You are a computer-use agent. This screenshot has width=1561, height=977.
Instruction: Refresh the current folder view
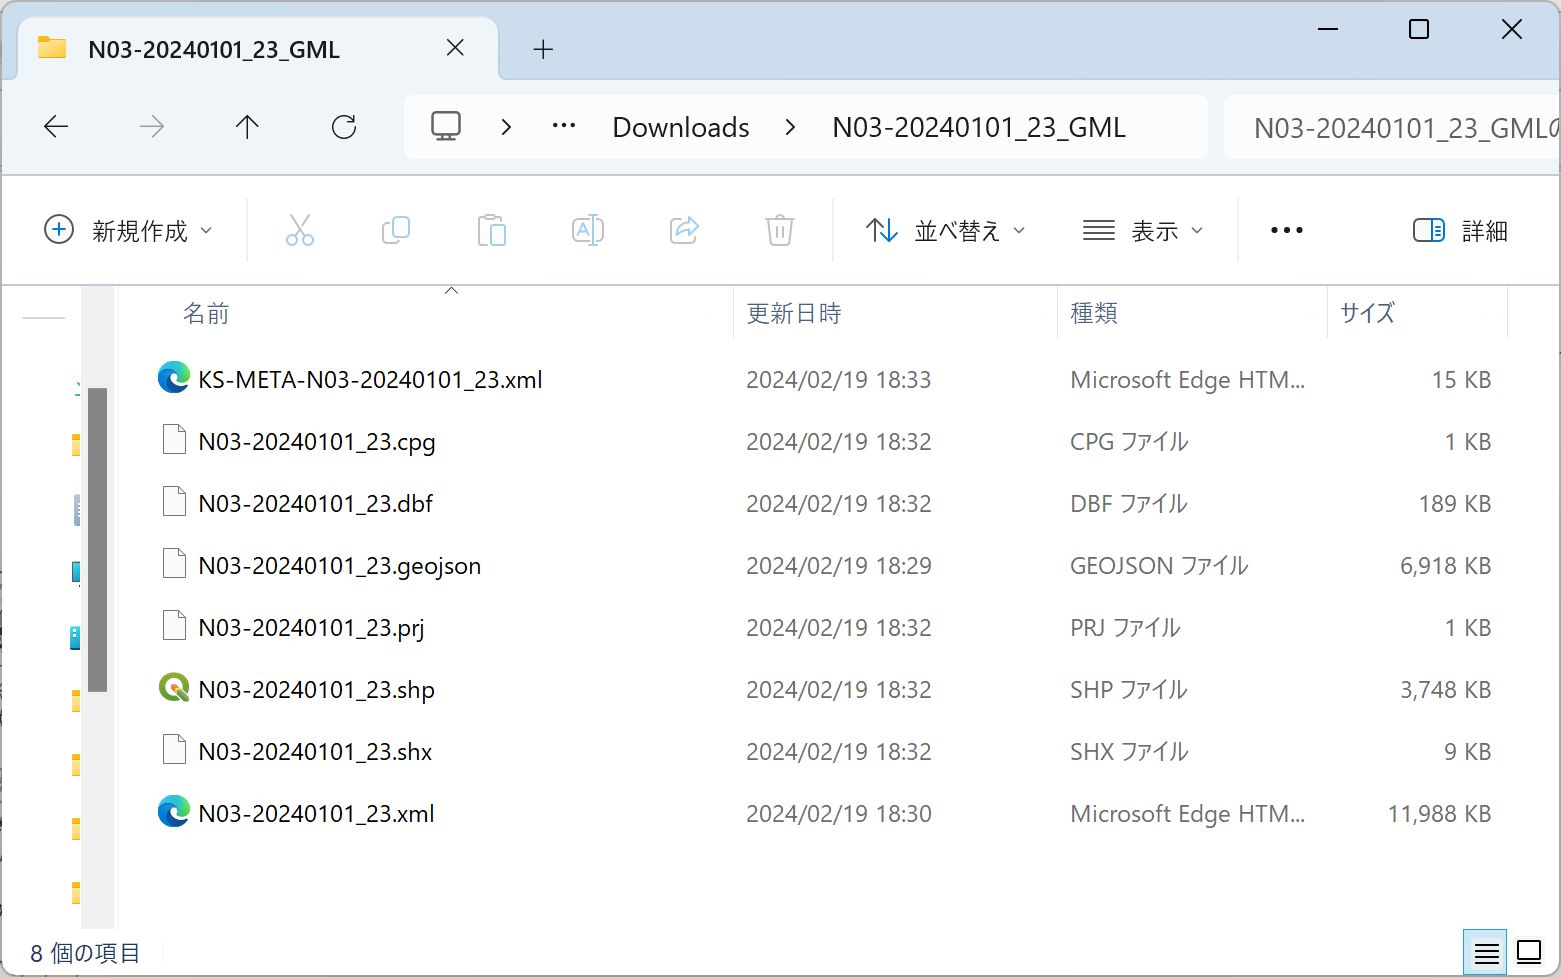point(344,127)
